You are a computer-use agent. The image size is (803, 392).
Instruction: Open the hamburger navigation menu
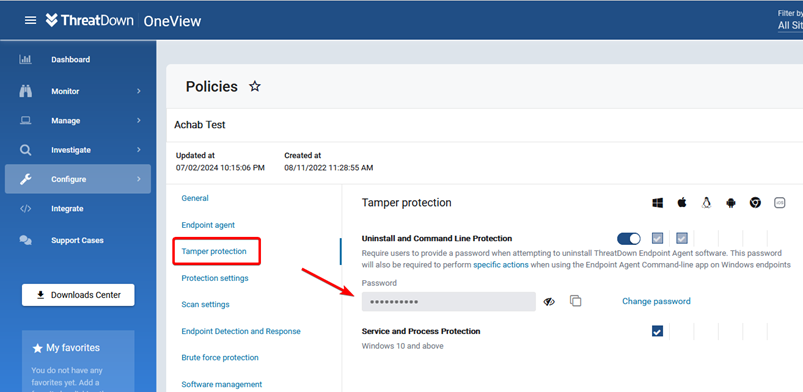tap(31, 20)
